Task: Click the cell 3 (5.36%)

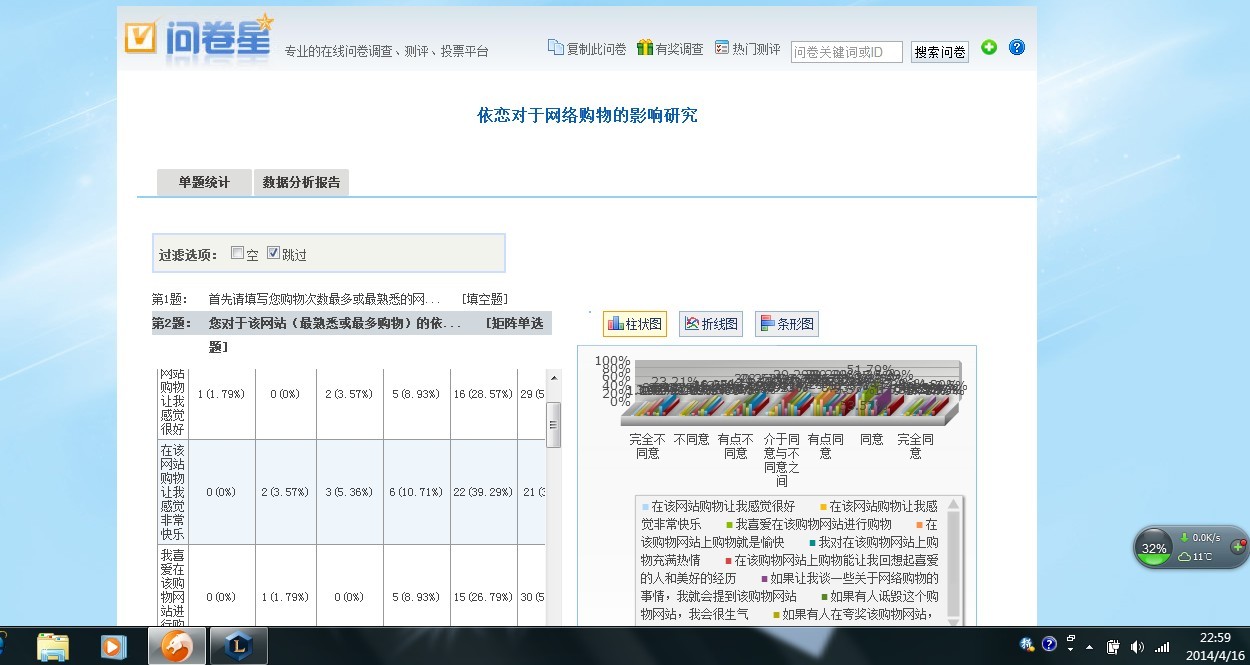Action: (349, 492)
